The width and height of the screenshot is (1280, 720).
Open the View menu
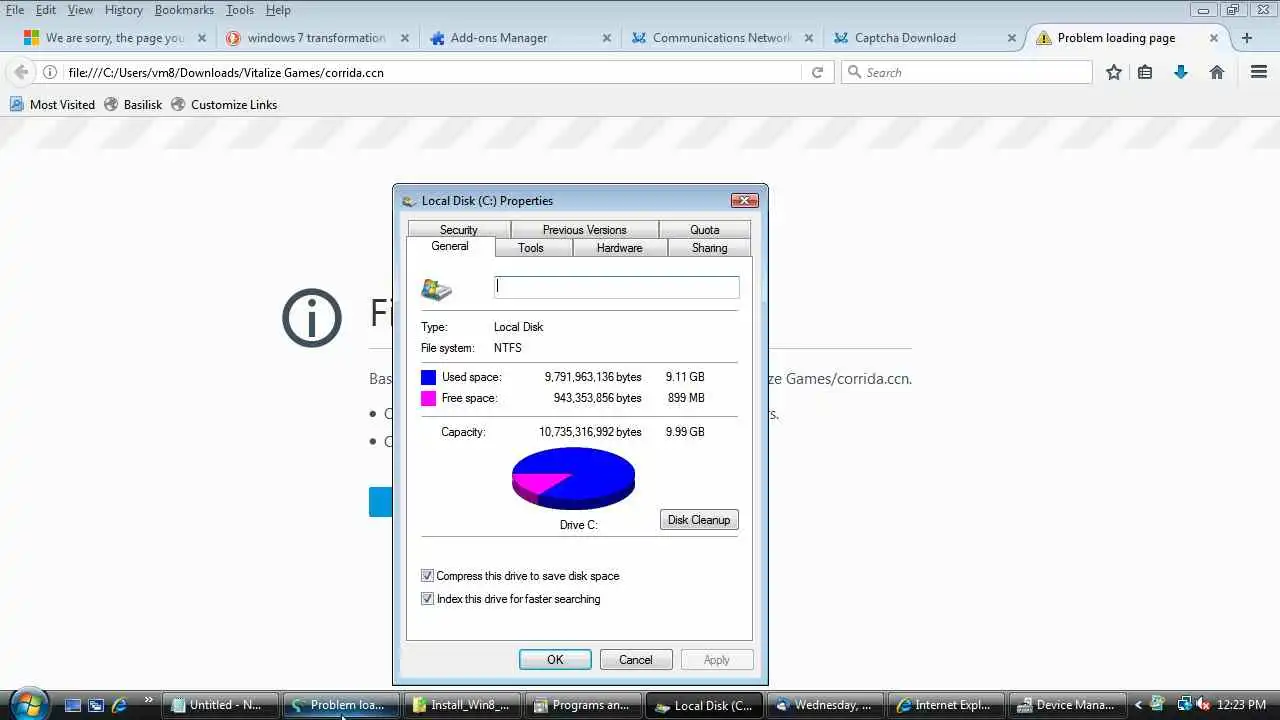[80, 10]
